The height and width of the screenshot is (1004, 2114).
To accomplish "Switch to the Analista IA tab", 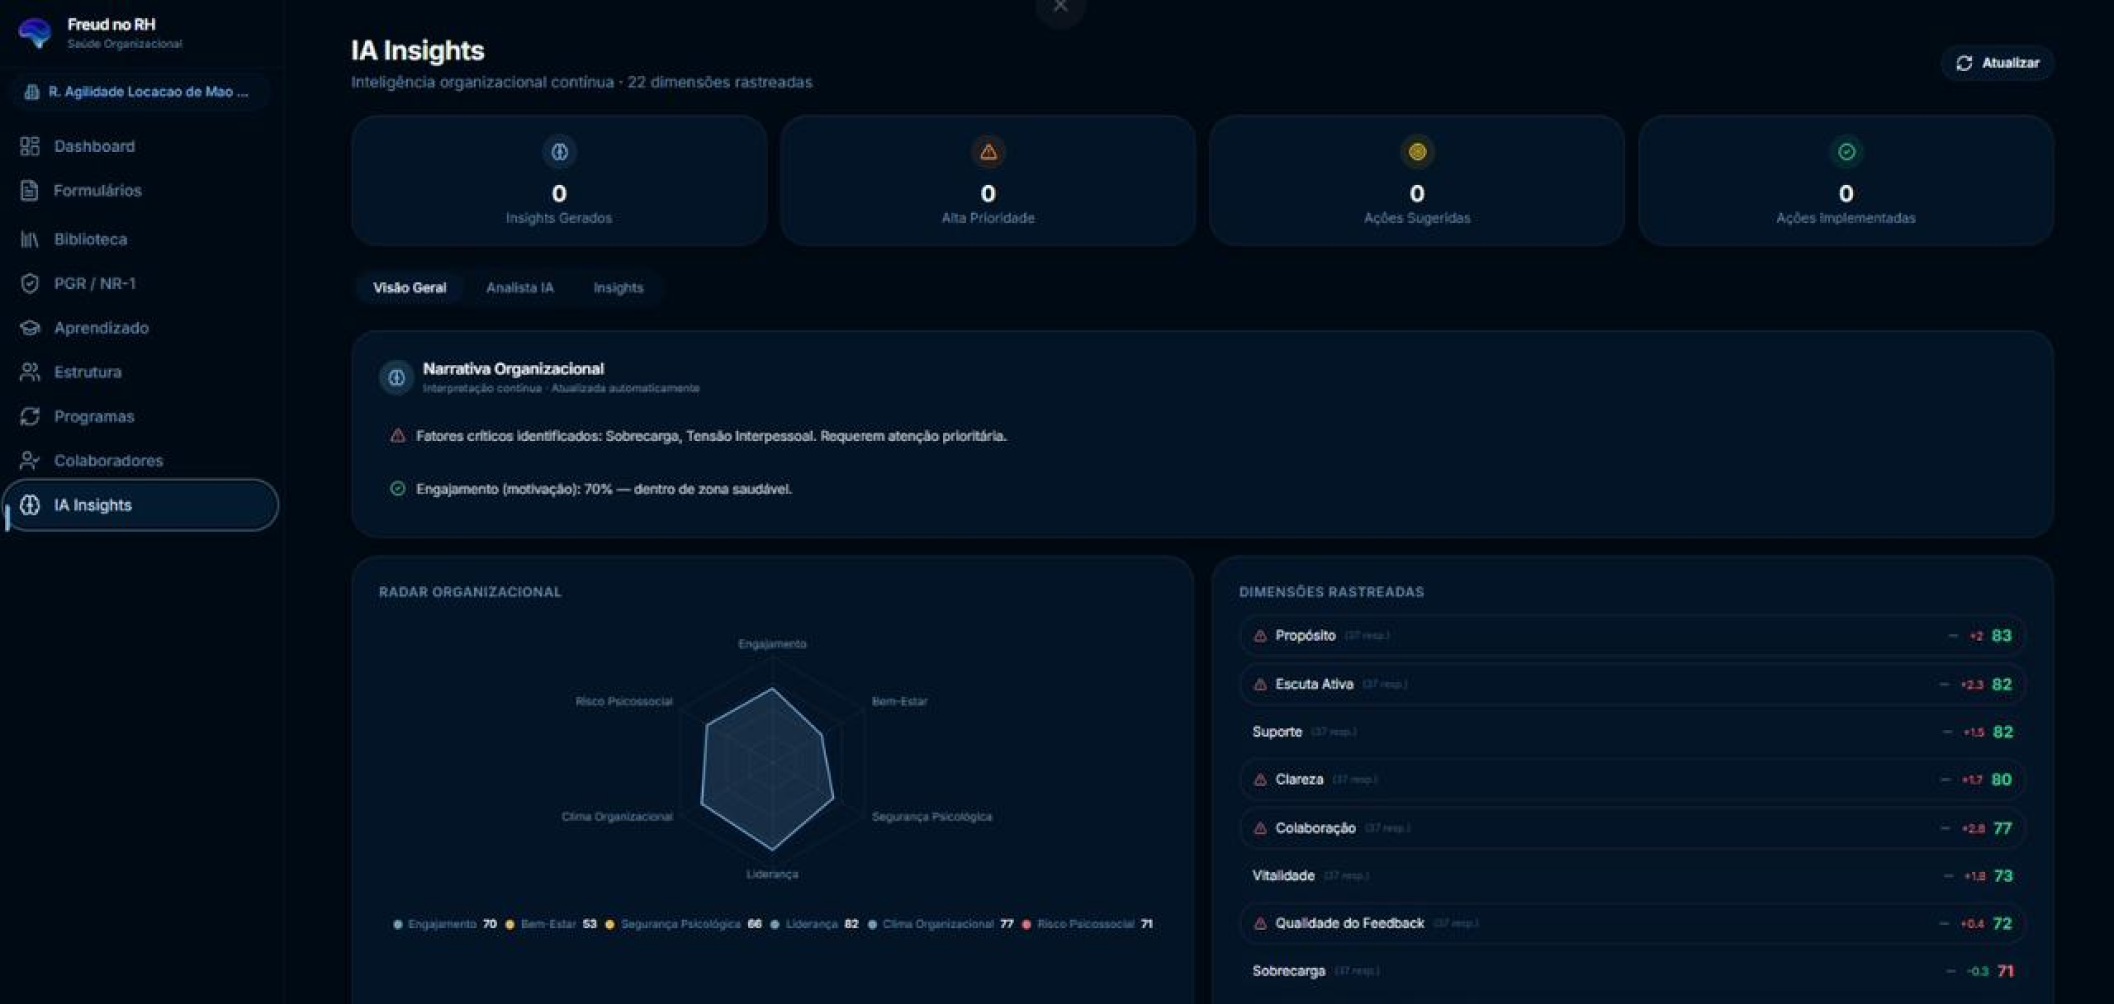I will tap(520, 288).
